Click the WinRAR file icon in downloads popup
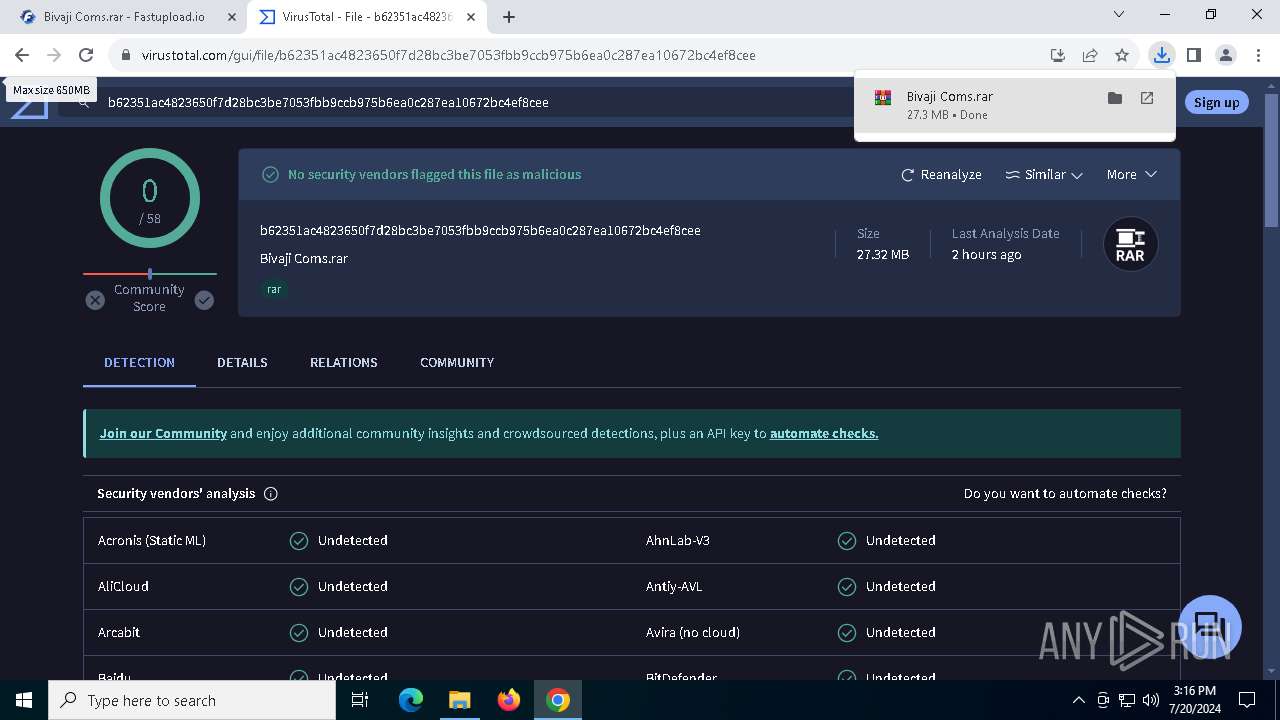 (x=883, y=98)
